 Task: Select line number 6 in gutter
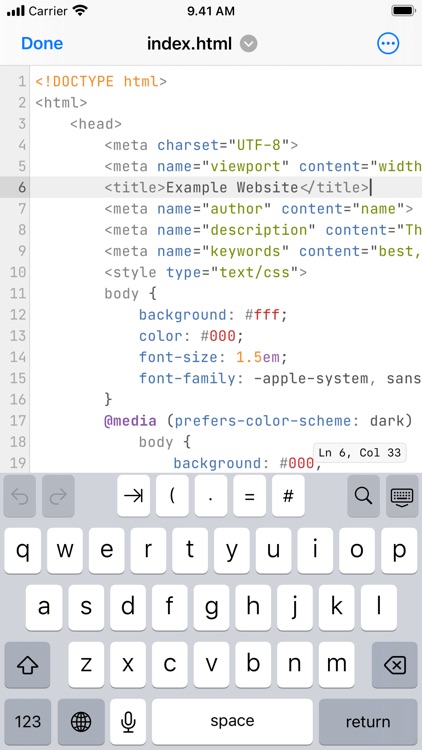22,187
